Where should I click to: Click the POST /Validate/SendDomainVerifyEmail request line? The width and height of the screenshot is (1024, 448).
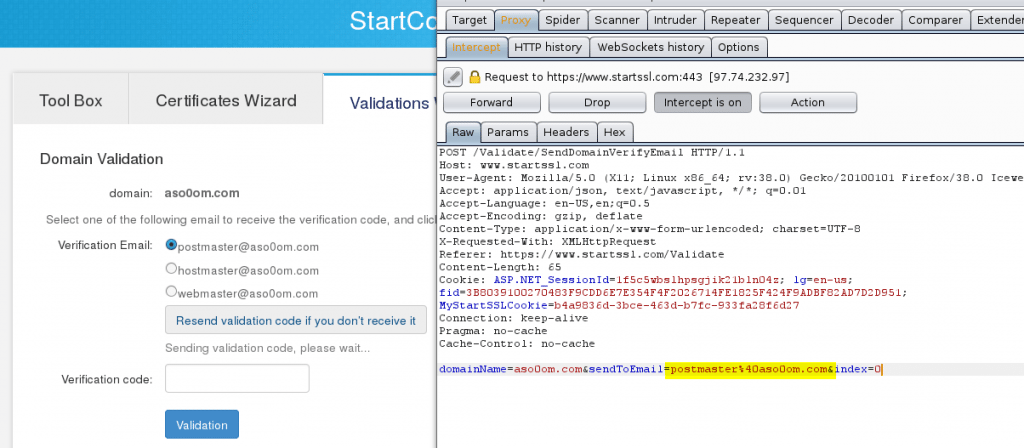(592, 152)
